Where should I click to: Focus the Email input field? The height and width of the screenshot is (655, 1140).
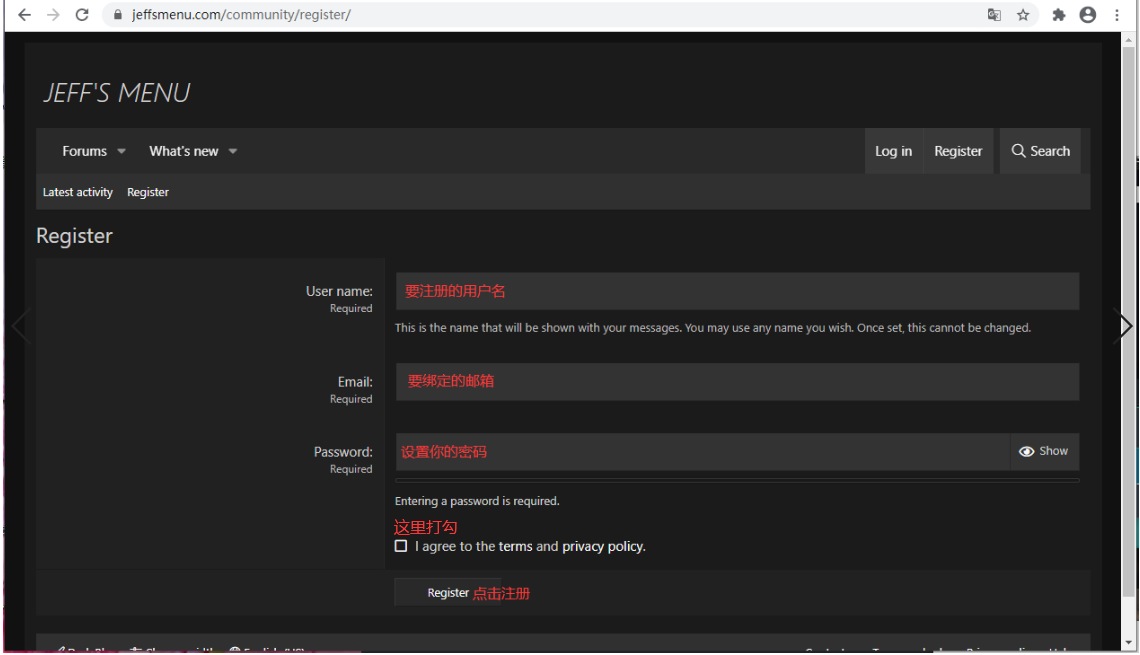737,382
